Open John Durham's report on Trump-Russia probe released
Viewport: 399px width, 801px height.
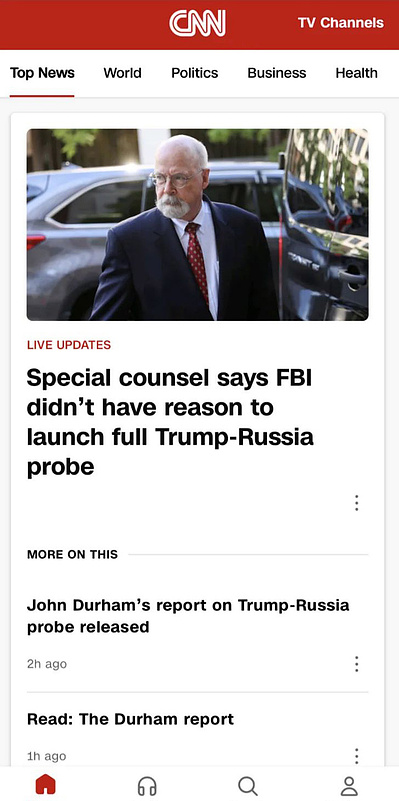(188, 616)
